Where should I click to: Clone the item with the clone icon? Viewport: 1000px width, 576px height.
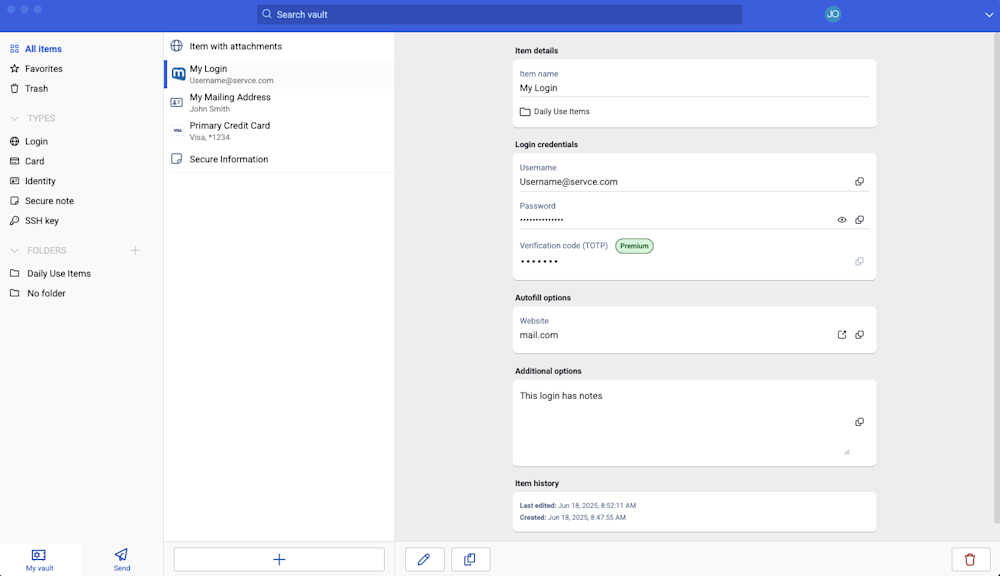point(470,559)
